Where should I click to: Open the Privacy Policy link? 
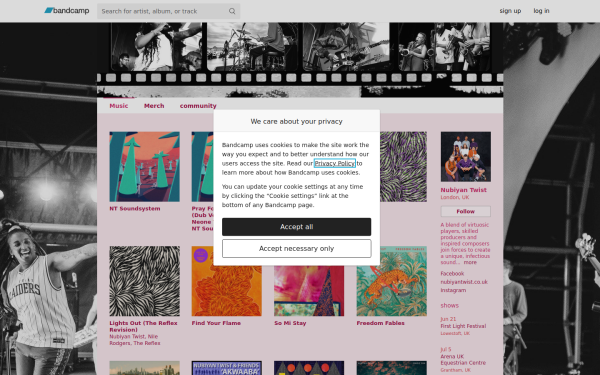point(334,163)
